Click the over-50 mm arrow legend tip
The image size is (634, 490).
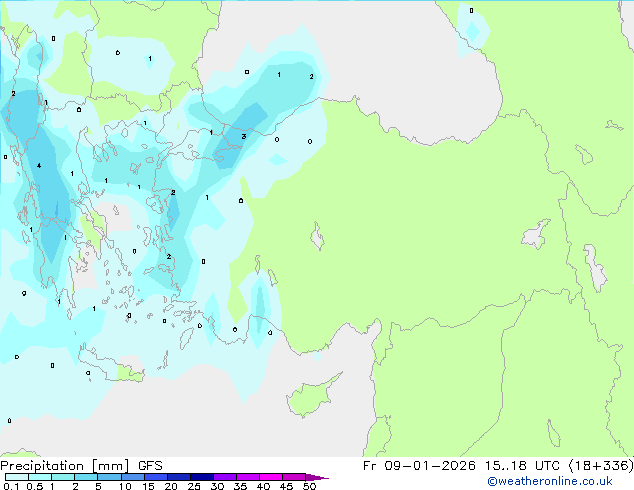point(317,477)
